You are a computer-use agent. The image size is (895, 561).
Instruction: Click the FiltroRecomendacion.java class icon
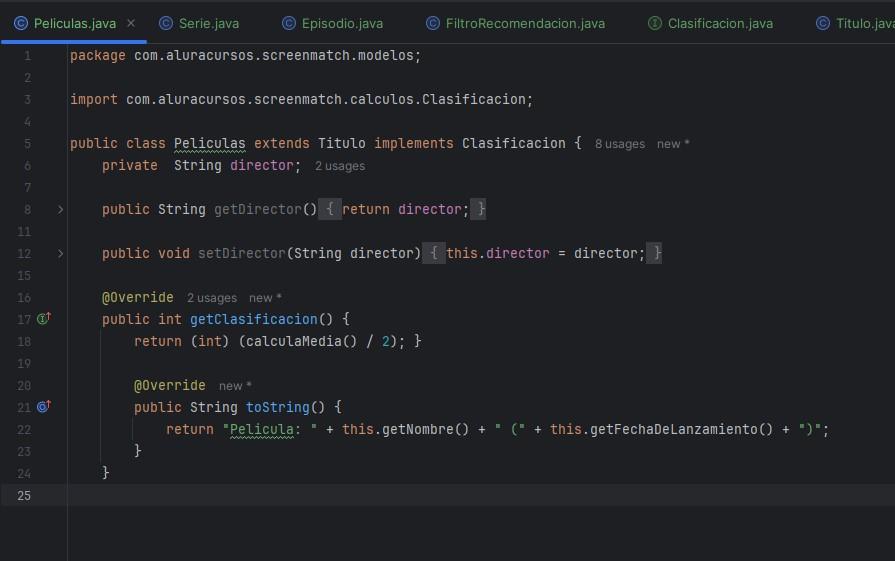[x=433, y=23]
